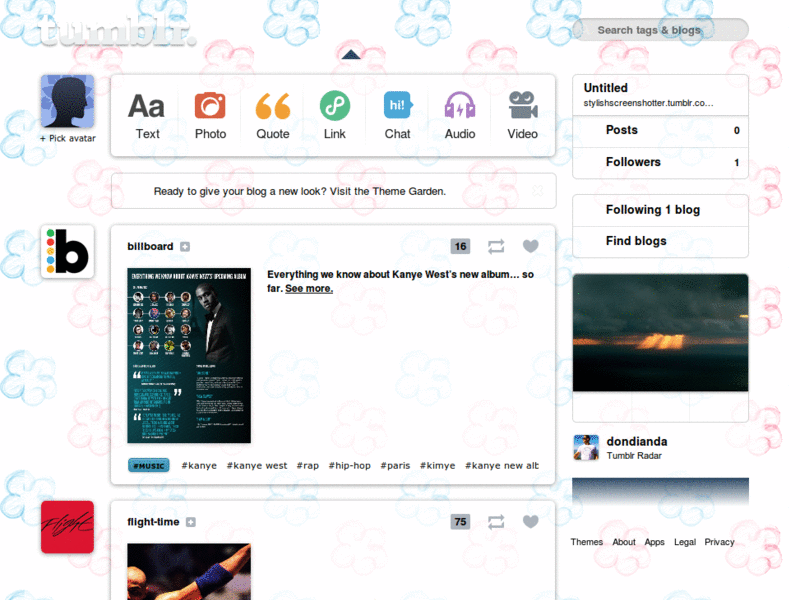The height and width of the screenshot is (600, 800).
Task: Create a new Photo post
Action: (210, 115)
